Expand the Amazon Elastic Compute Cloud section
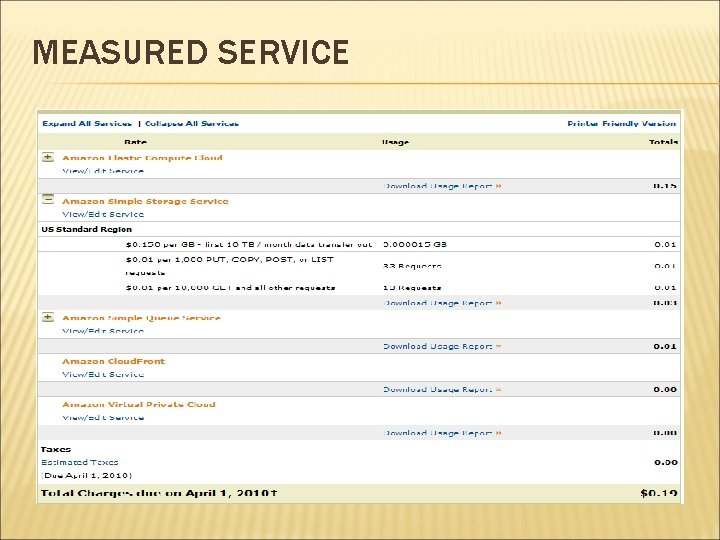 pos(48,157)
